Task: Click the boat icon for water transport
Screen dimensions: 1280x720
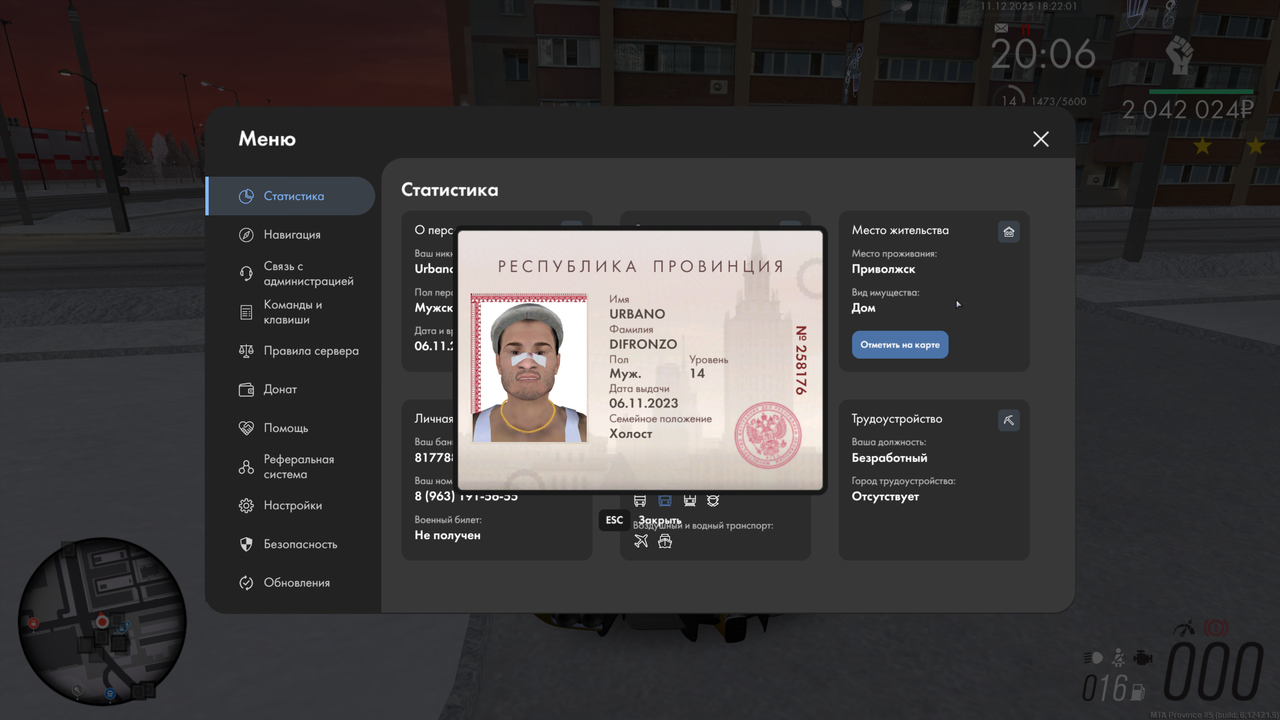Action: pos(665,541)
